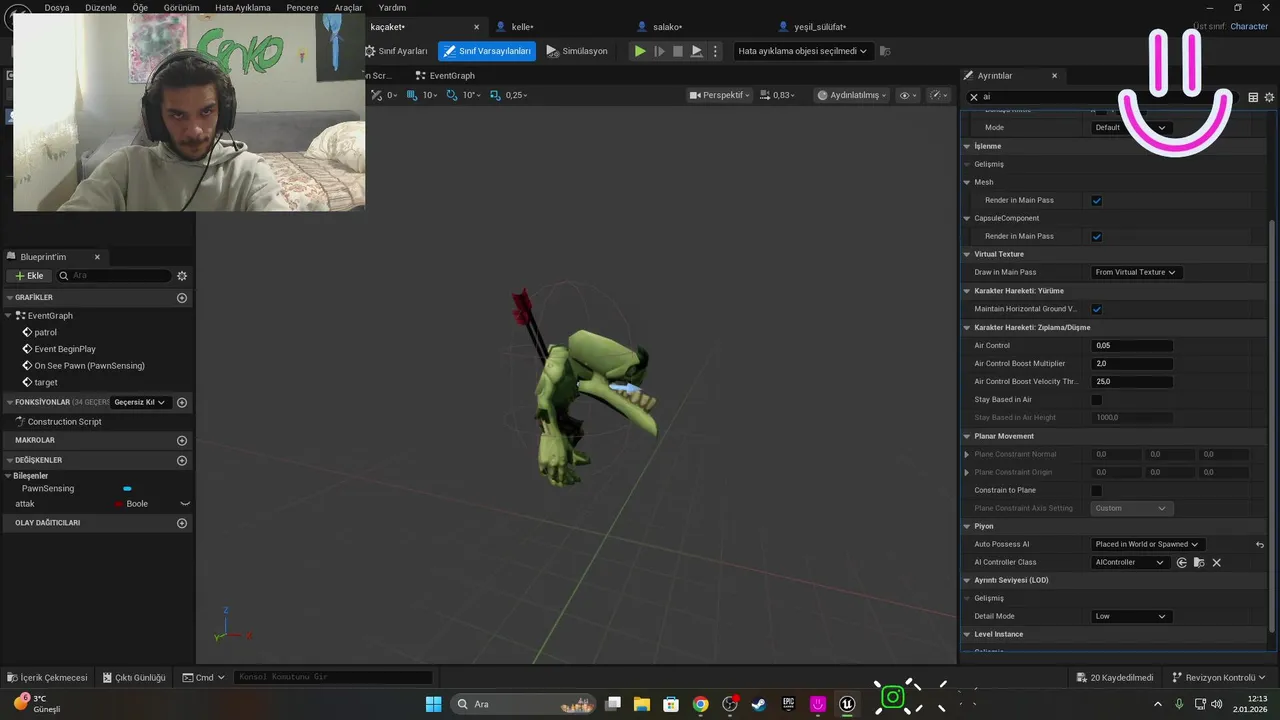Enable Constrain to Plane checkbox
This screenshot has width=1280, height=720.
(1097, 490)
